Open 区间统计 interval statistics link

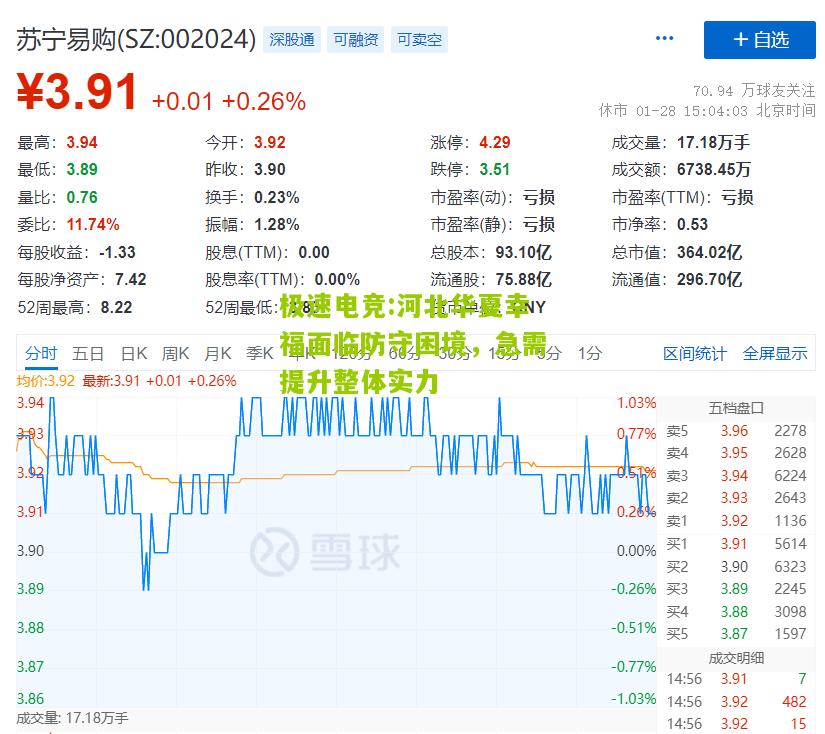tap(695, 354)
